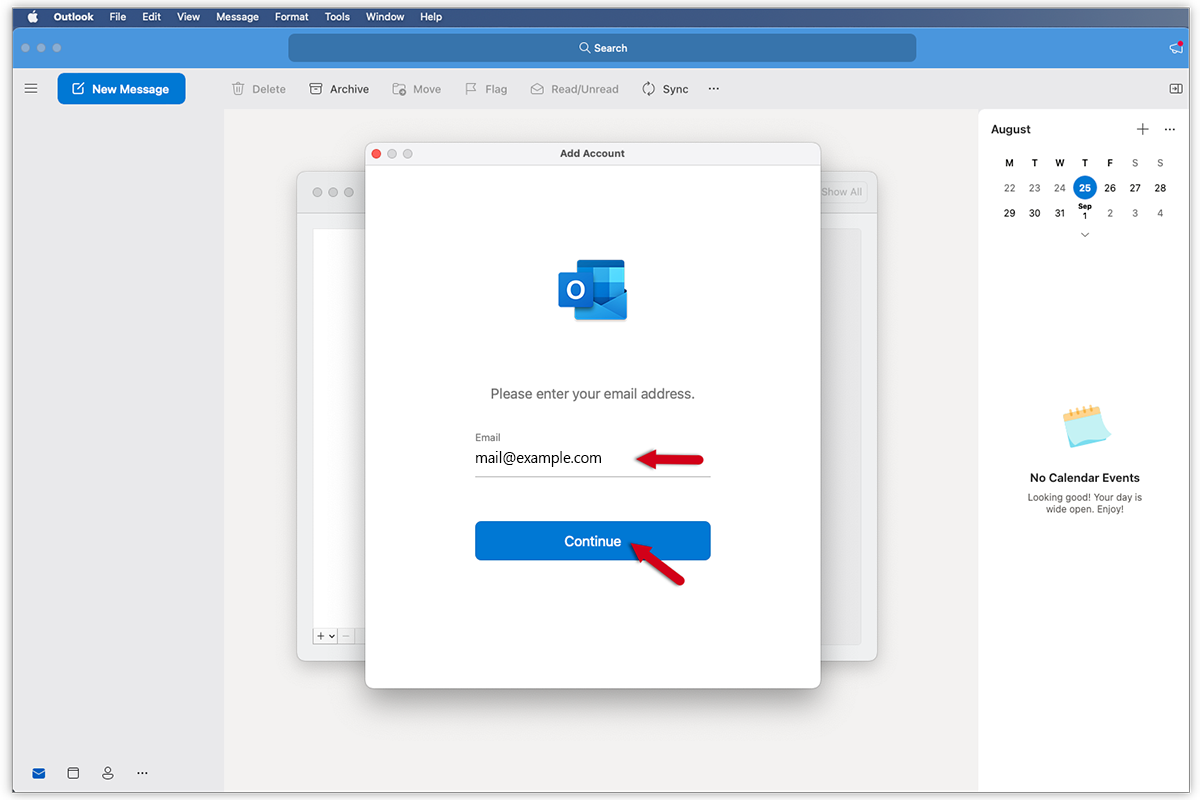The height and width of the screenshot is (800, 1200).
Task: Select the 31st in mini calendar
Action: [1060, 213]
